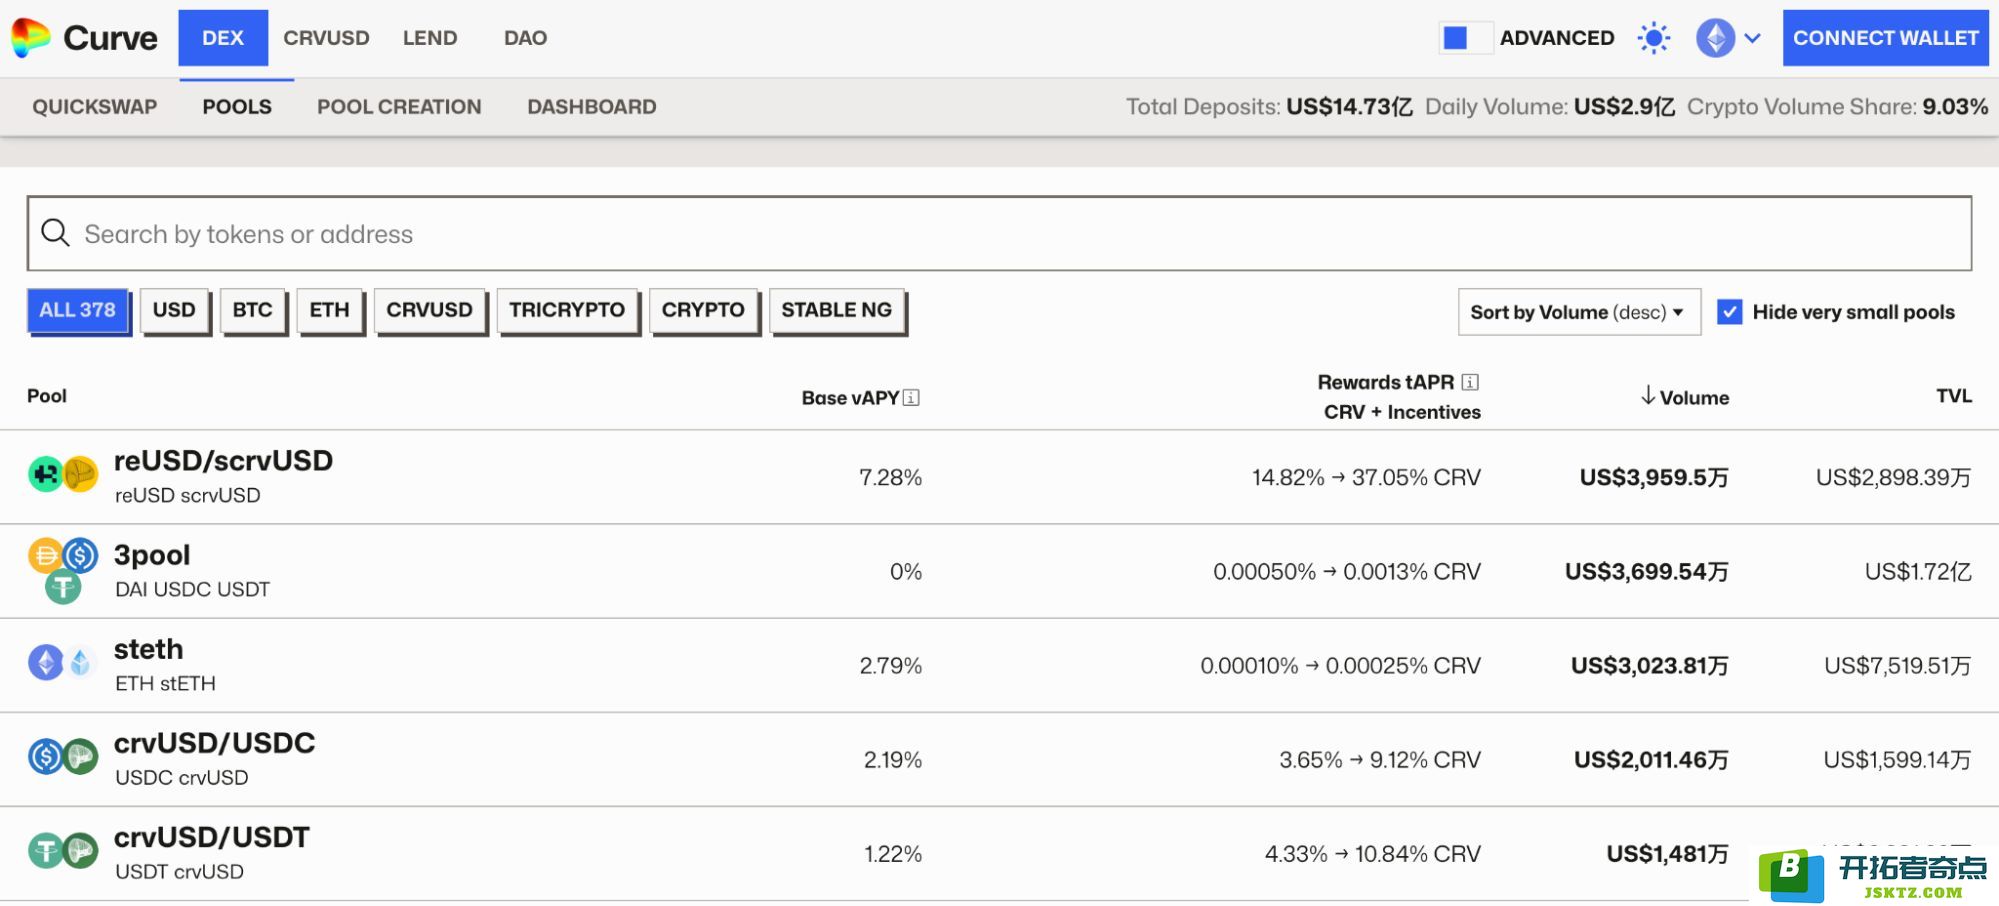This screenshot has width=1999, height=906.
Task: Open the steth pool
Action: 999,665
